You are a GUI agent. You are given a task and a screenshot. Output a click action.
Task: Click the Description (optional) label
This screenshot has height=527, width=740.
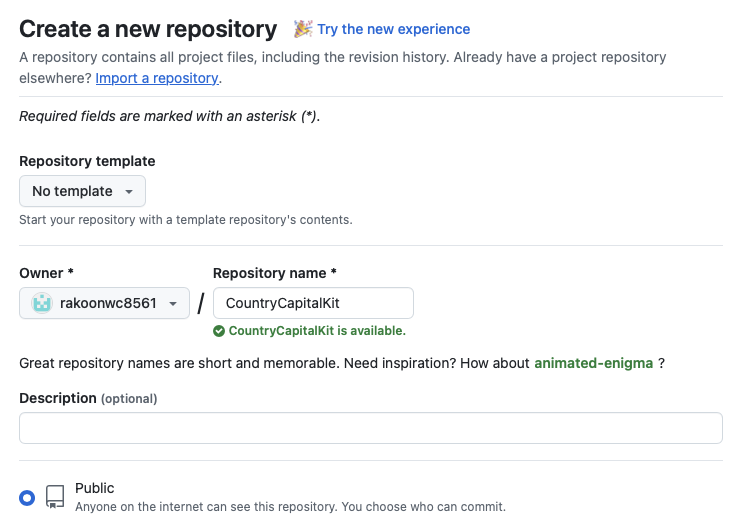click(88, 398)
